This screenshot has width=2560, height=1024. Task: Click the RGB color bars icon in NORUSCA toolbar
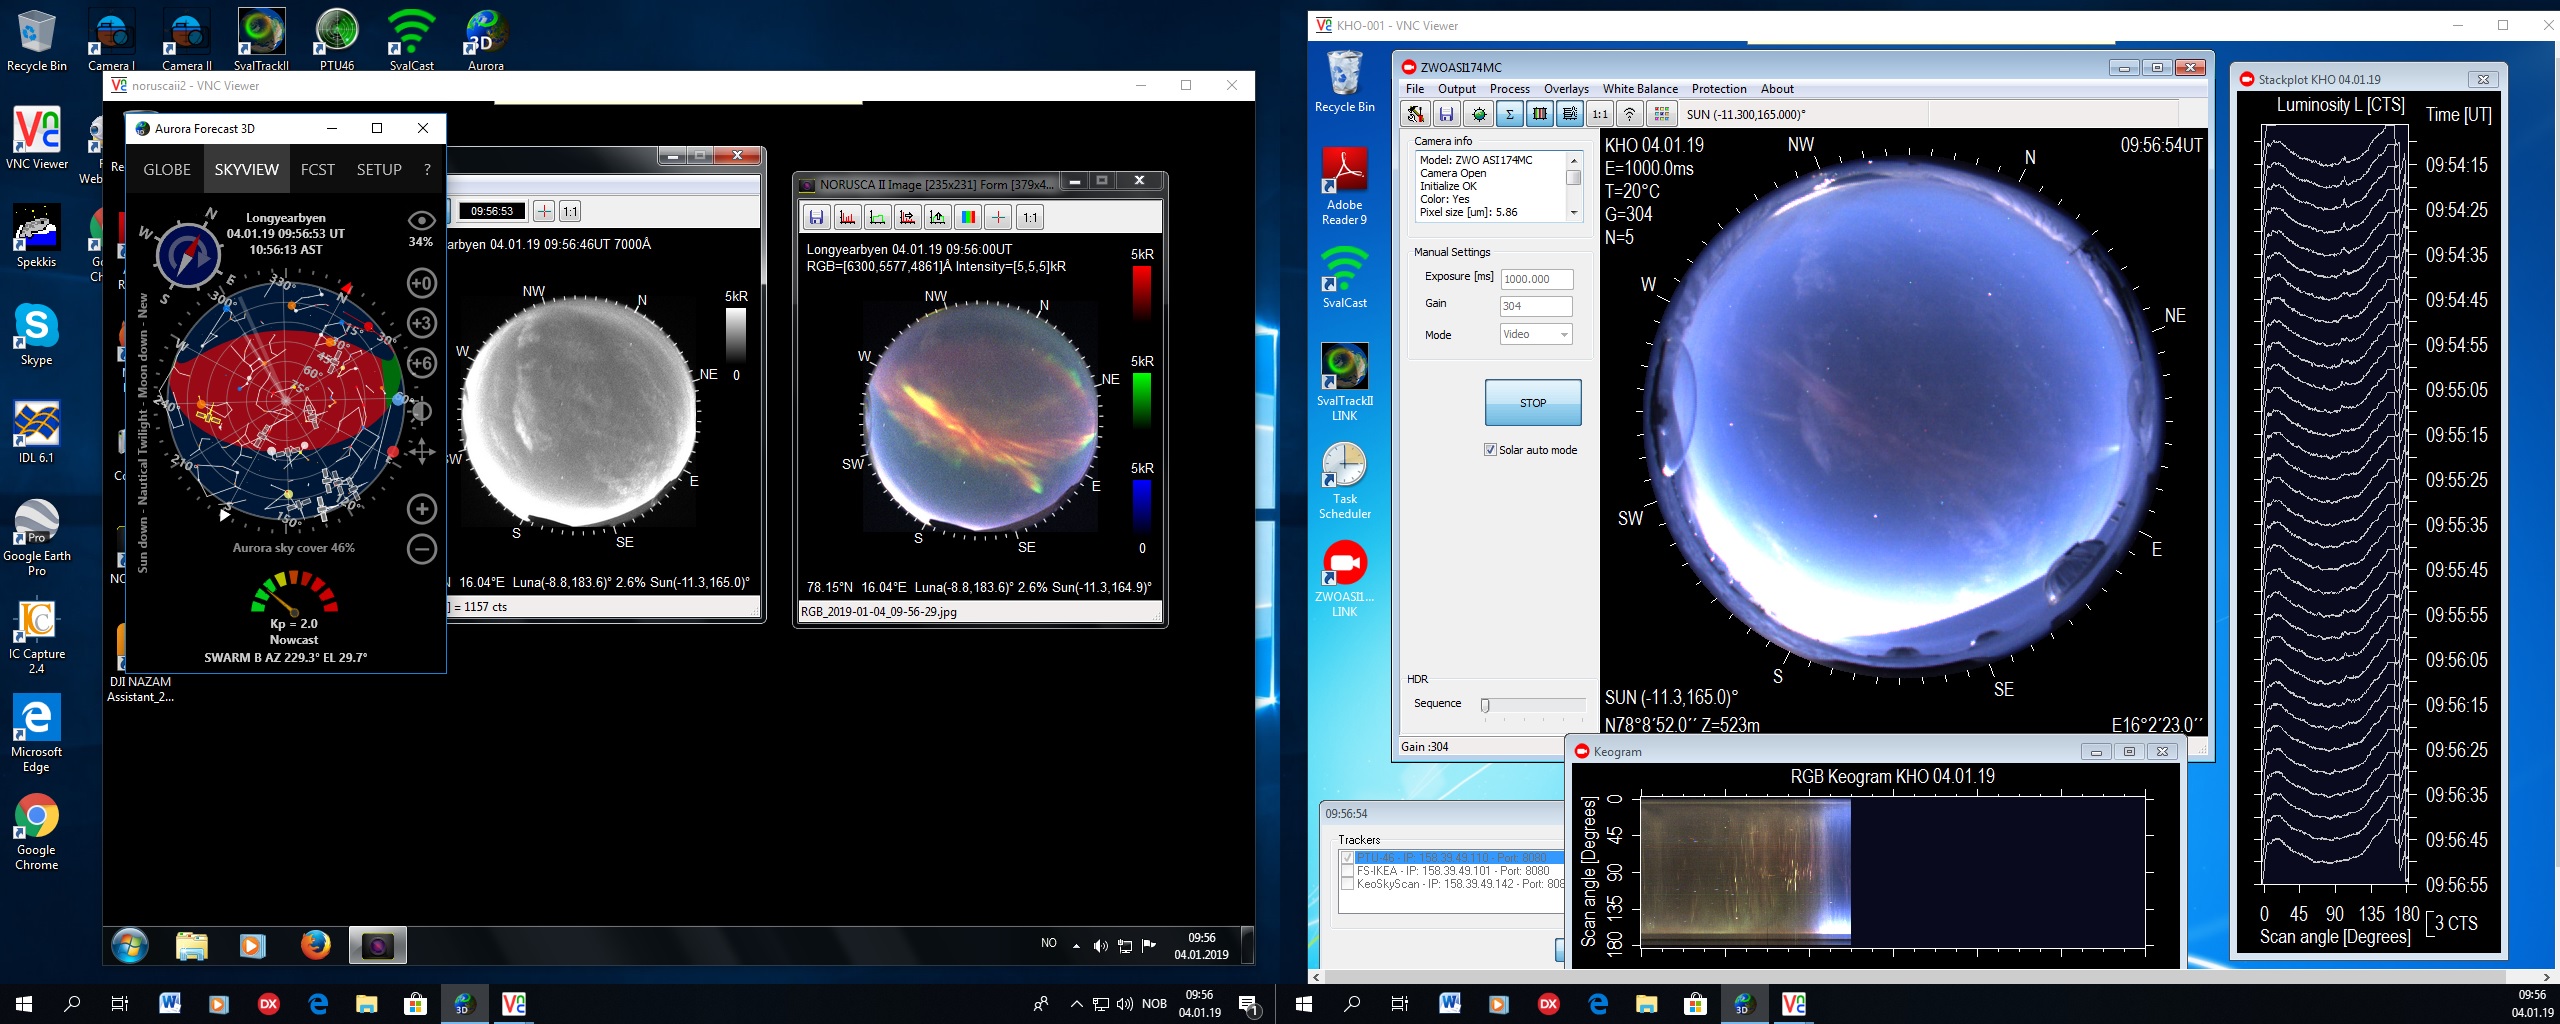tap(967, 217)
